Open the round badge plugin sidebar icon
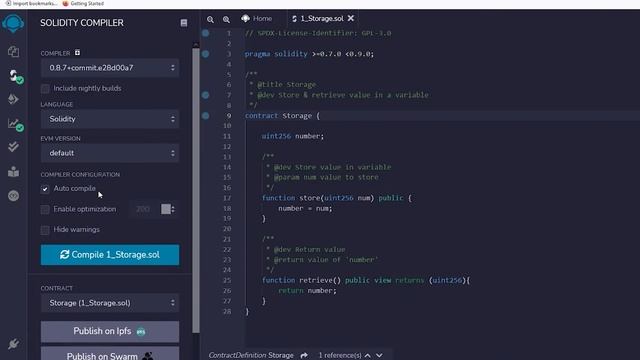Viewport: 640px width, 360px height. tap(13, 196)
